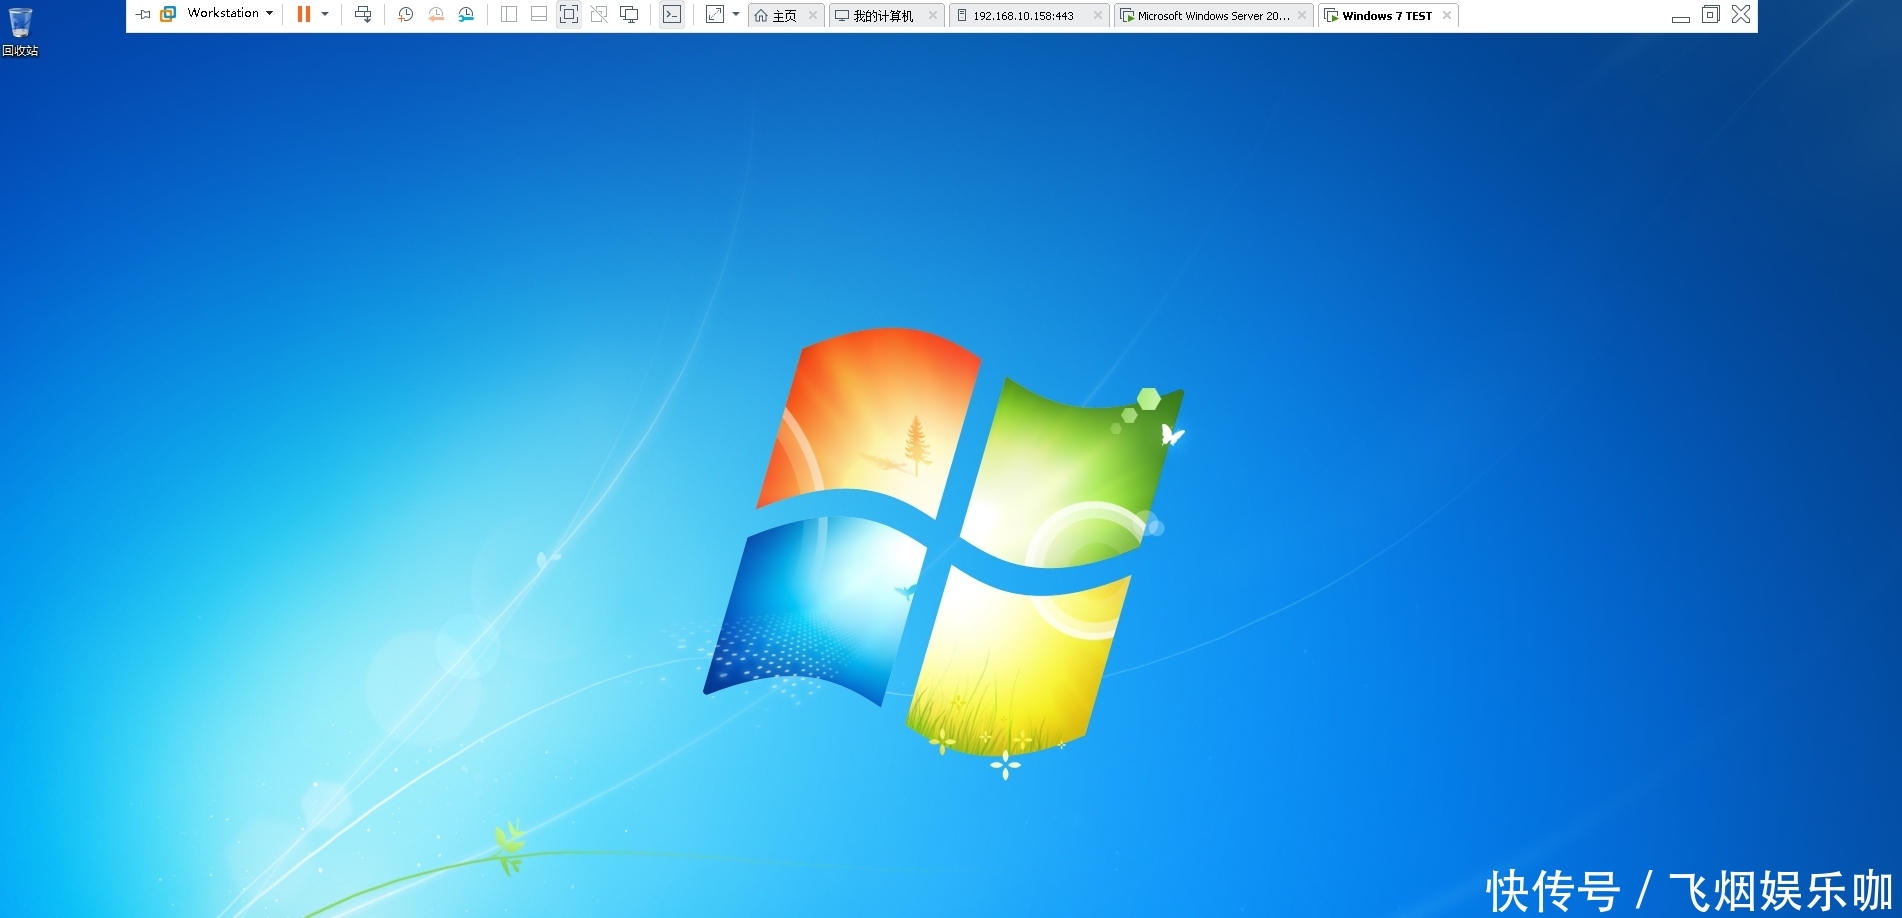The width and height of the screenshot is (1902, 918).
Task: Open the console view
Action: (x=672, y=14)
